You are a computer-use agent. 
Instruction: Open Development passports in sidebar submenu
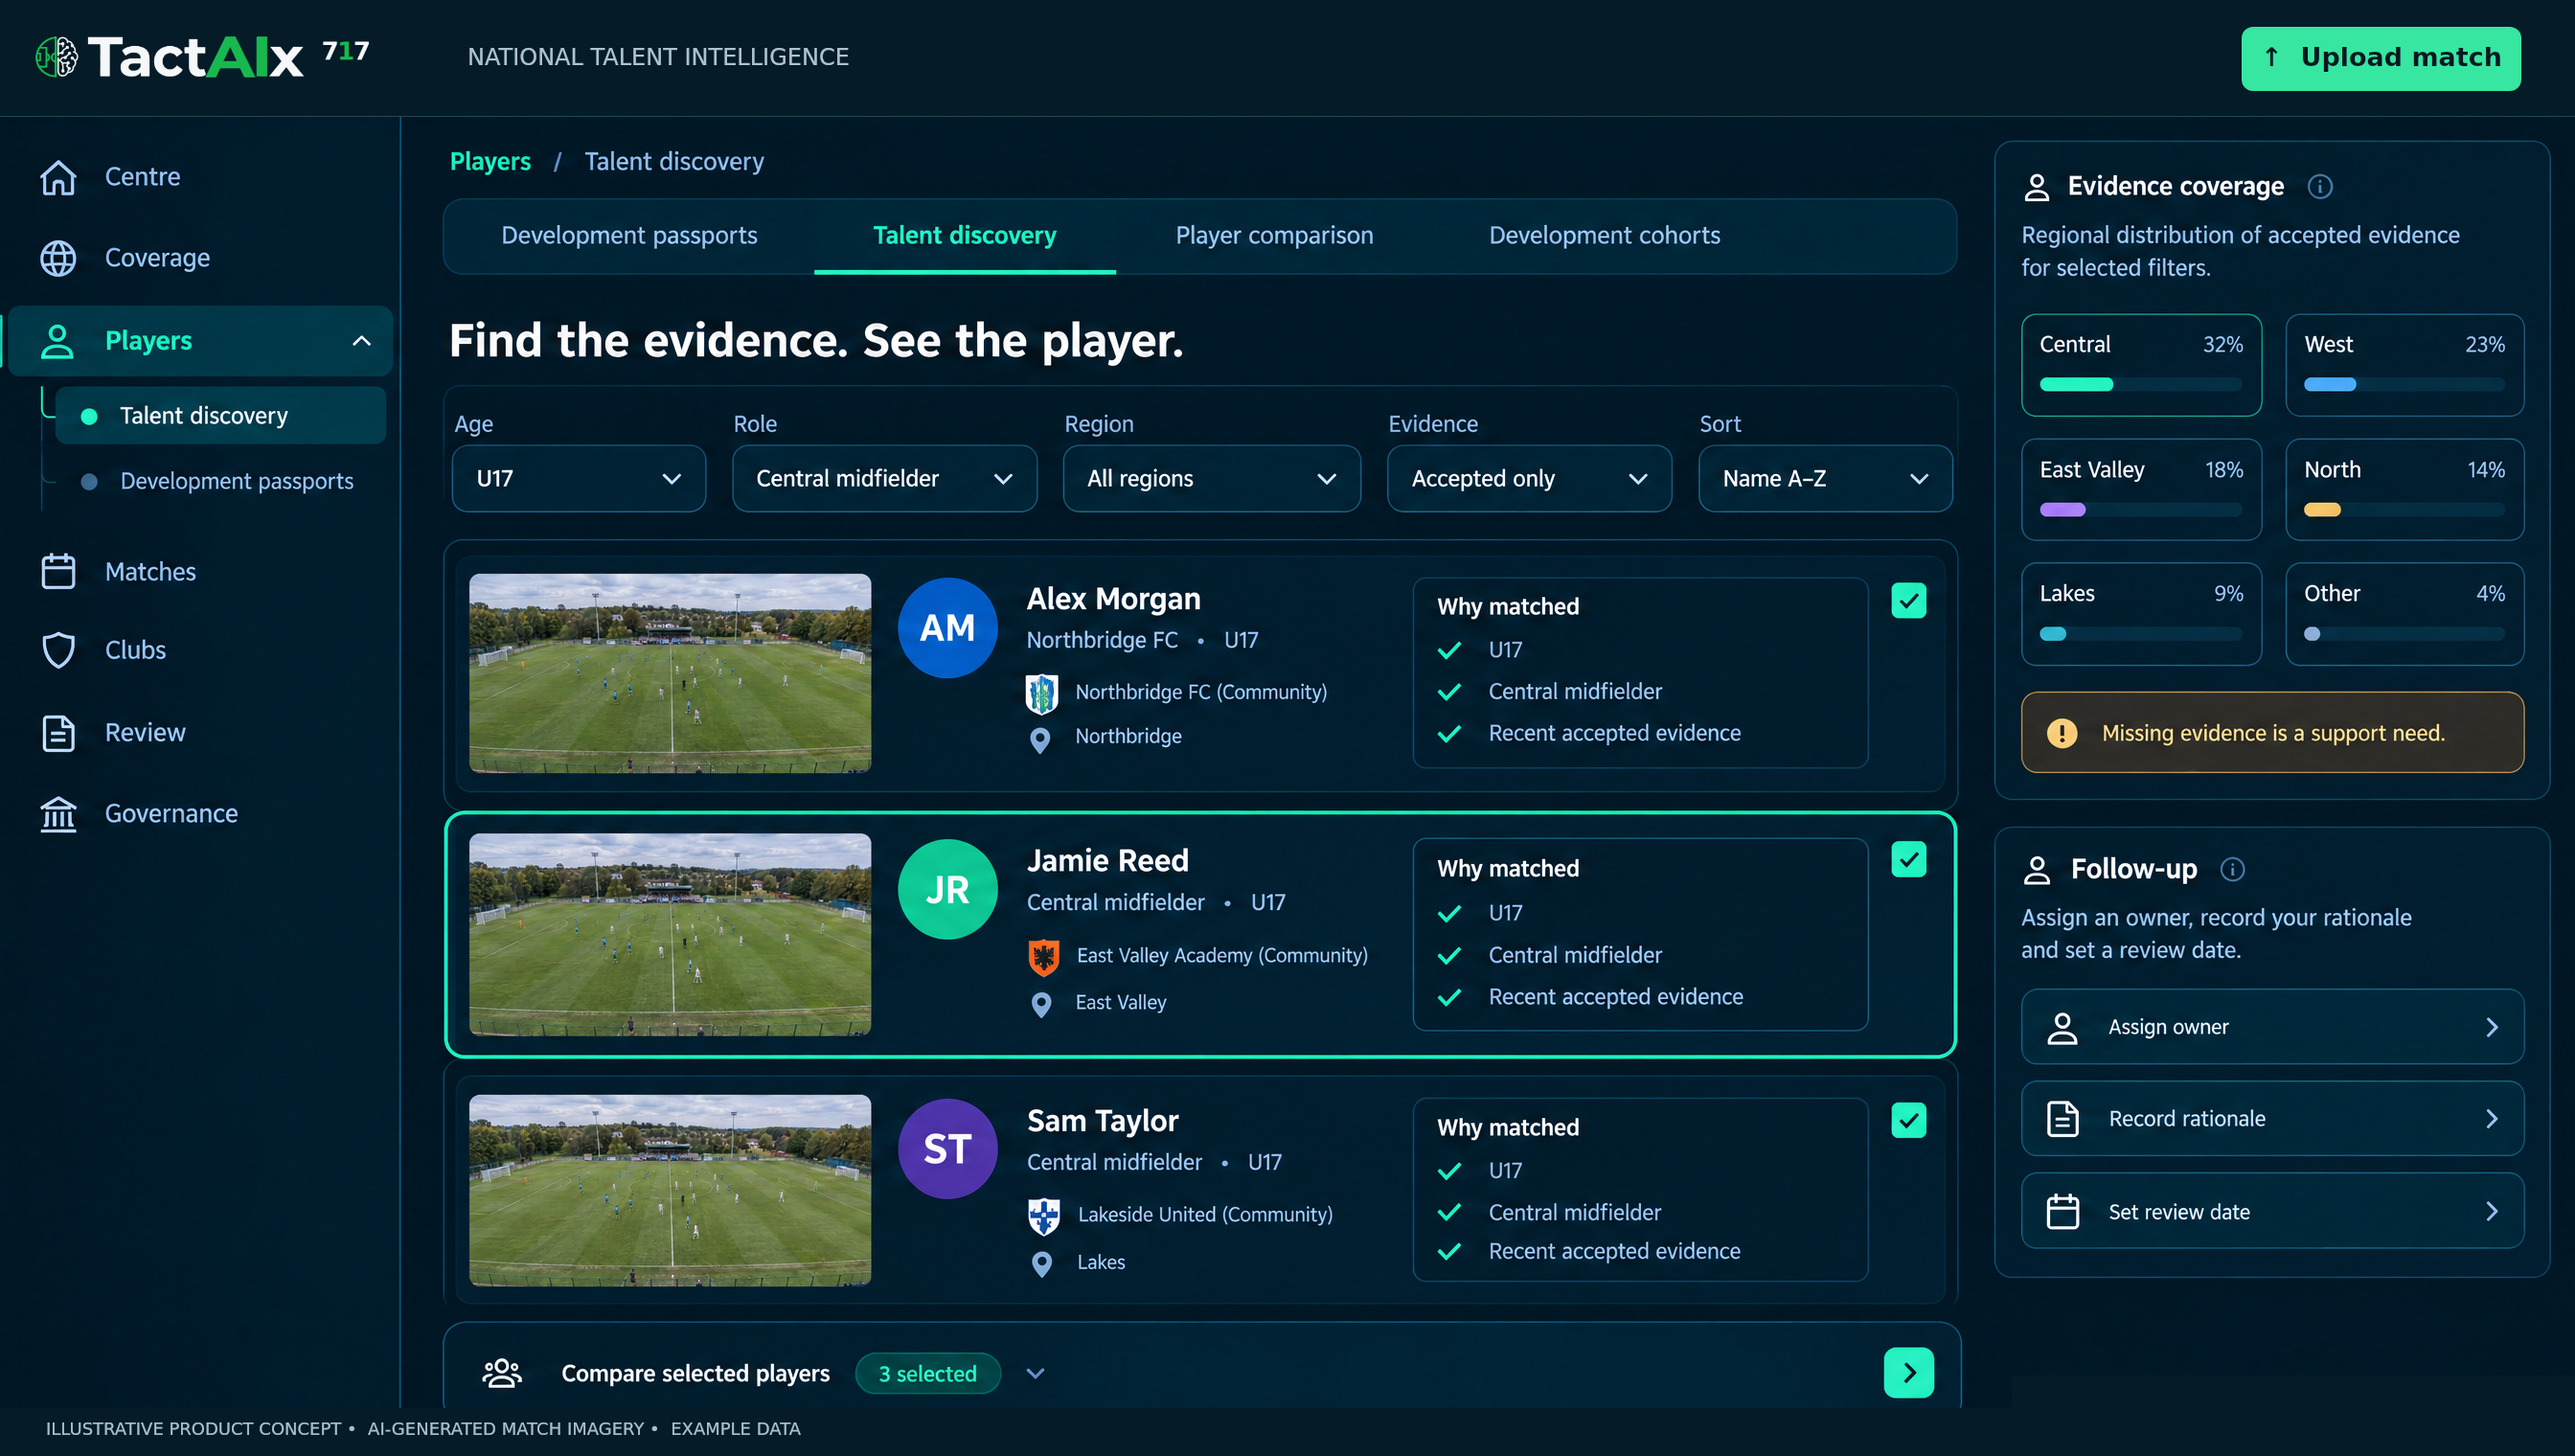[236, 481]
